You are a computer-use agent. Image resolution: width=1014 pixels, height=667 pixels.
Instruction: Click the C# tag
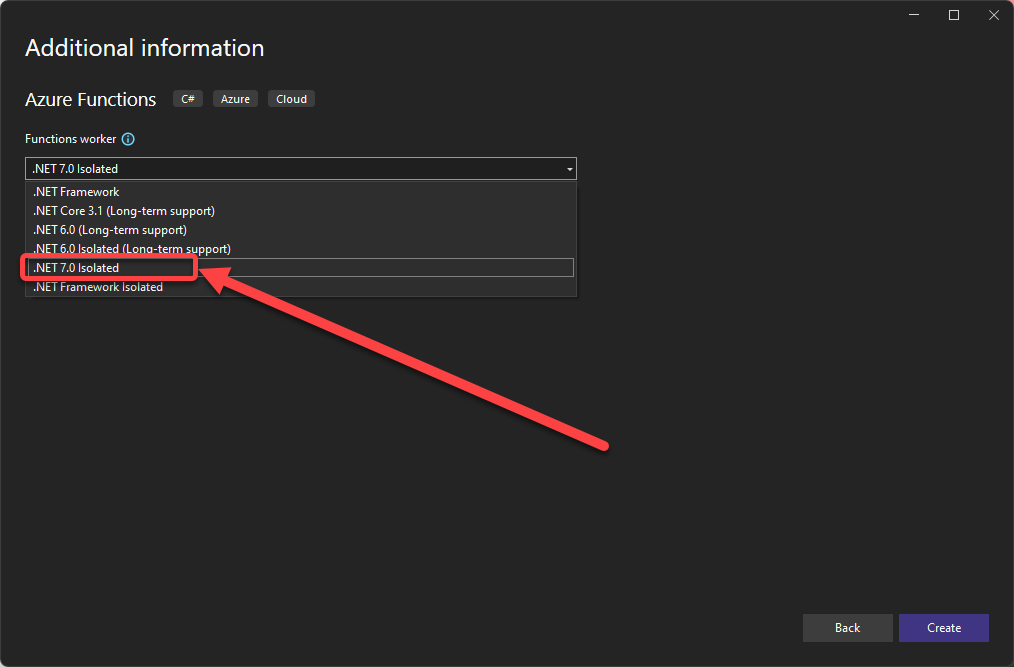(188, 99)
